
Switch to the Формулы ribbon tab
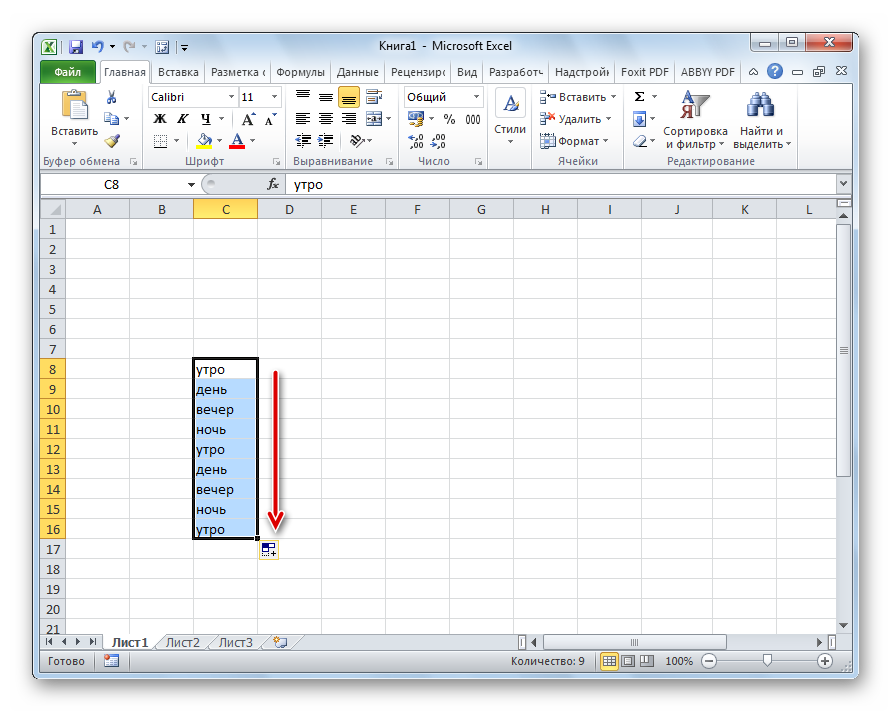point(300,72)
